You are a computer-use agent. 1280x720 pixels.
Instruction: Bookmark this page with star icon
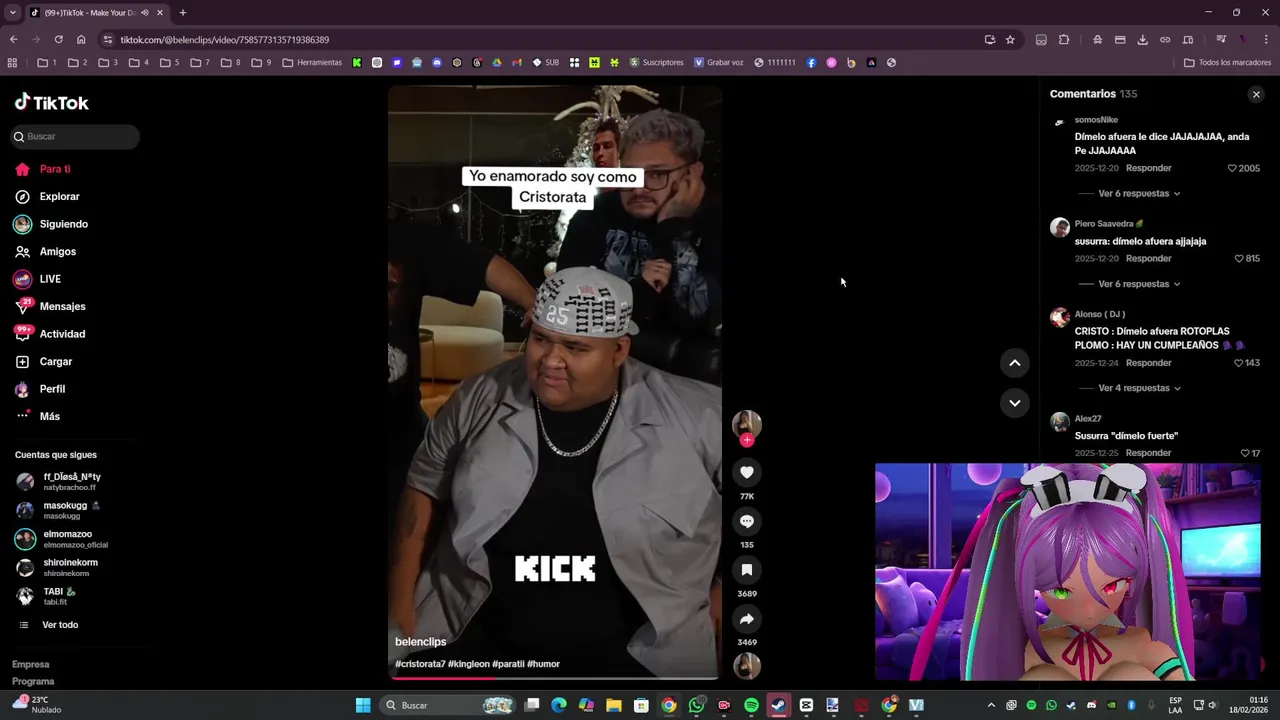tap(1010, 40)
